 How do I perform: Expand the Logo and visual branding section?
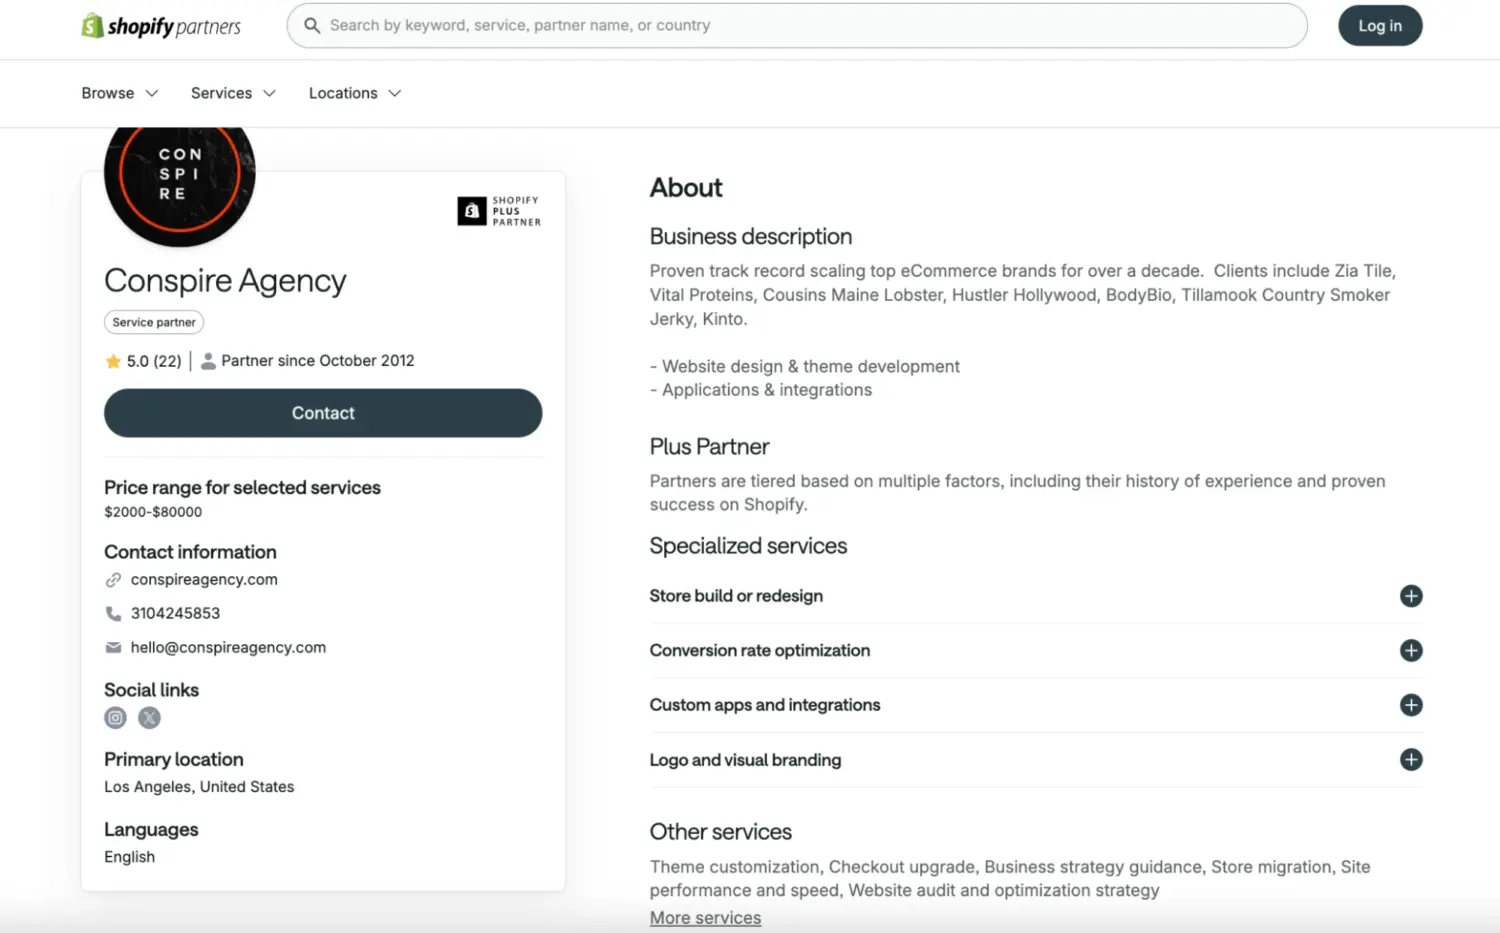click(1411, 759)
